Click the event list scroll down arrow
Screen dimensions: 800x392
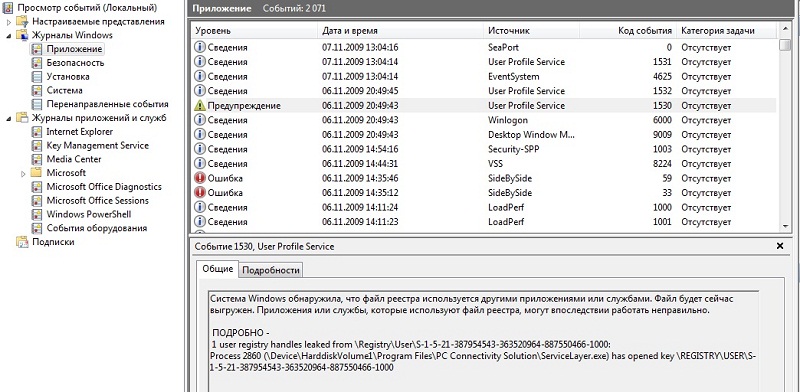(x=785, y=226)
